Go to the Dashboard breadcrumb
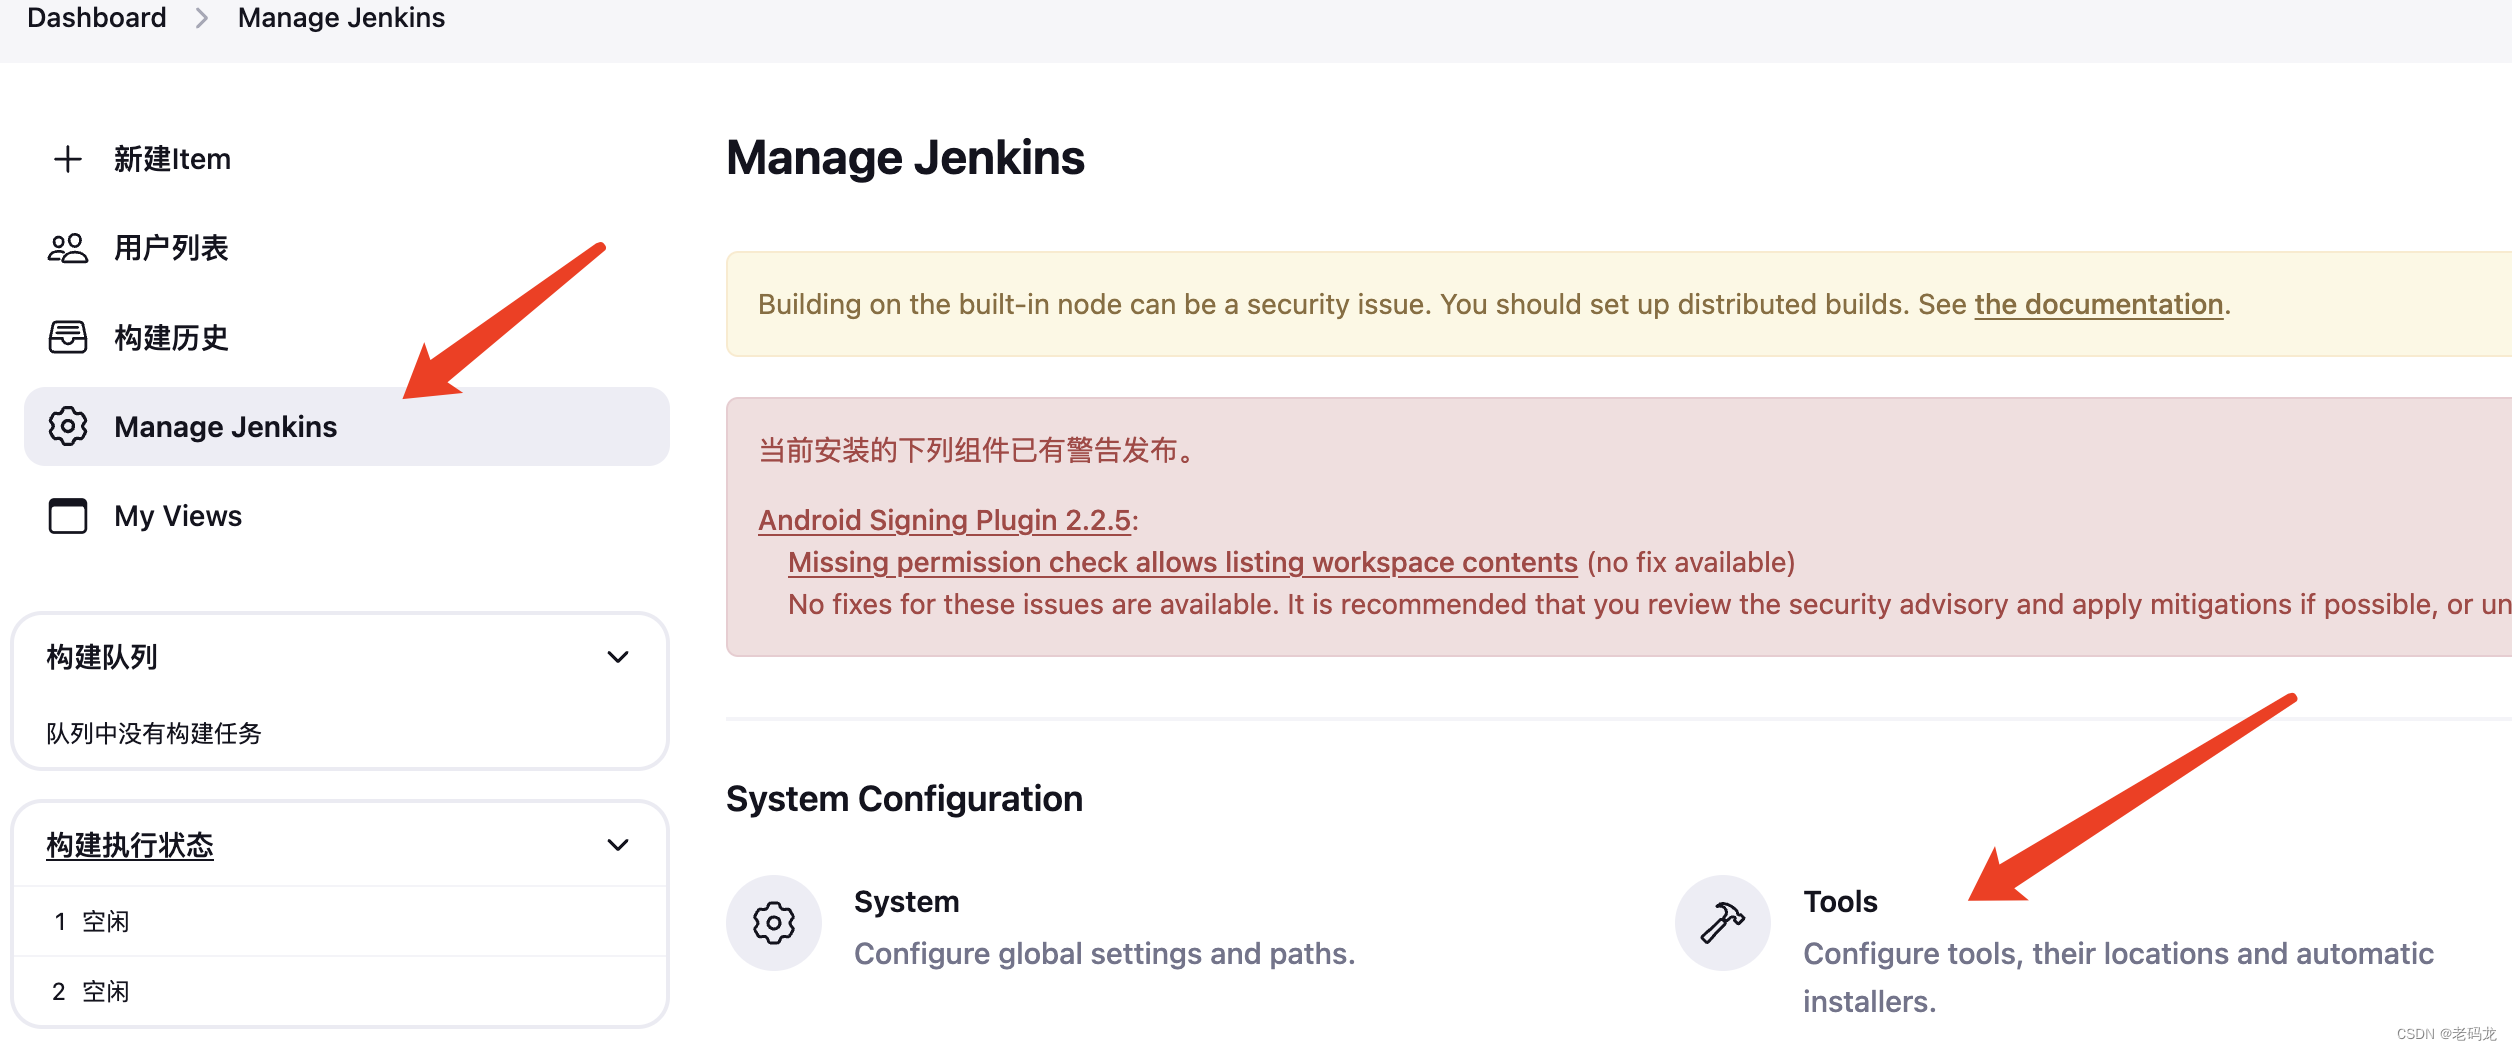The image size is (2512, 1050). pyautogui.click(x=97, y=18)
